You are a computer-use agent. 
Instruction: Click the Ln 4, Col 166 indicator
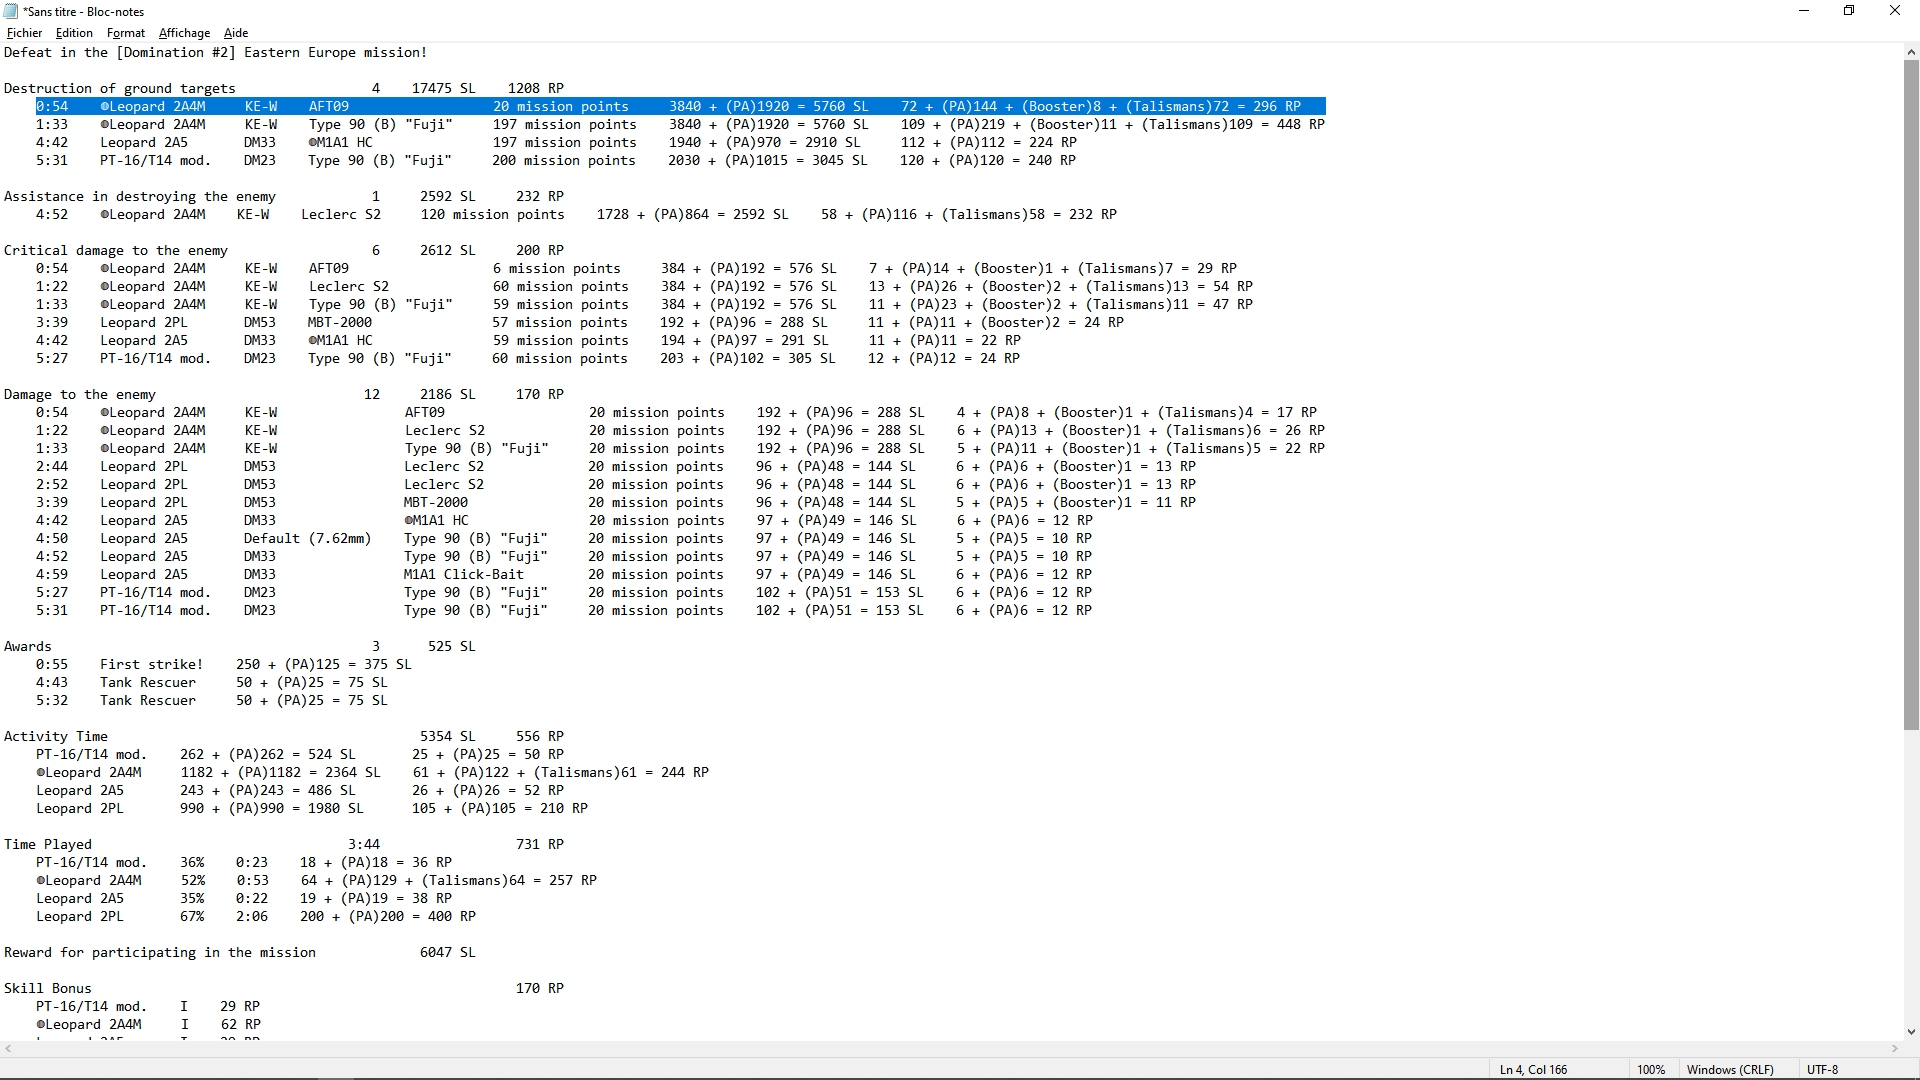tap(1533, 1069)
